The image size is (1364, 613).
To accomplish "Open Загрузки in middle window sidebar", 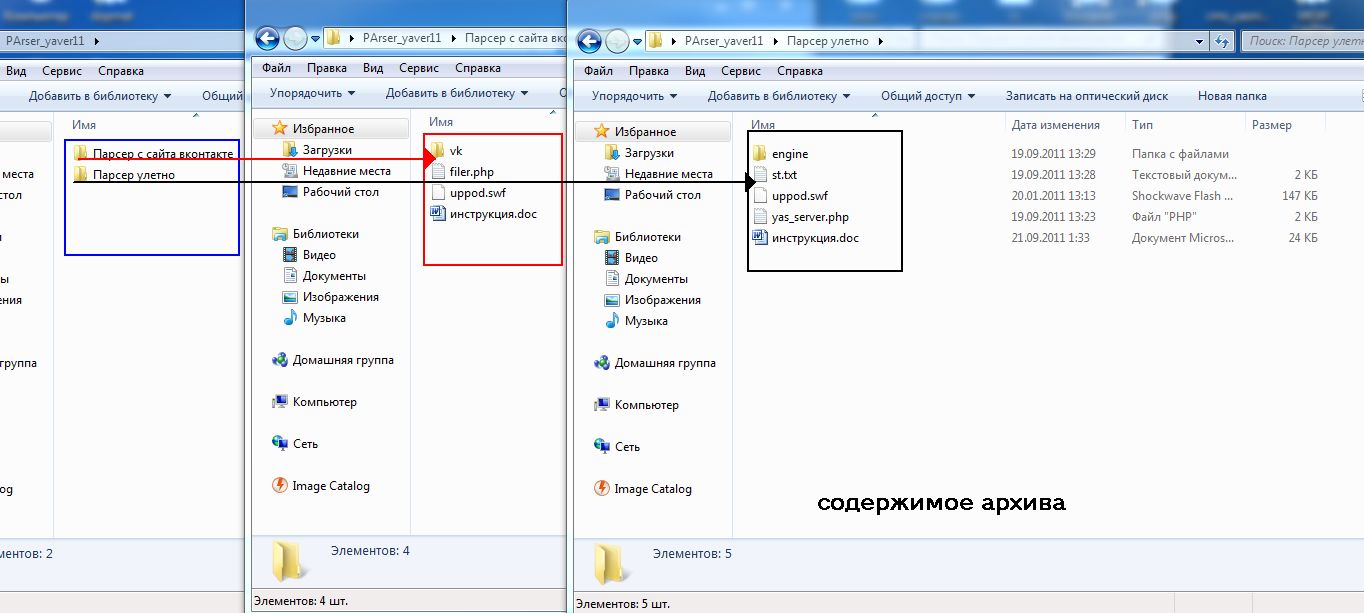I will pyautogui.click(x=317, y=150).
